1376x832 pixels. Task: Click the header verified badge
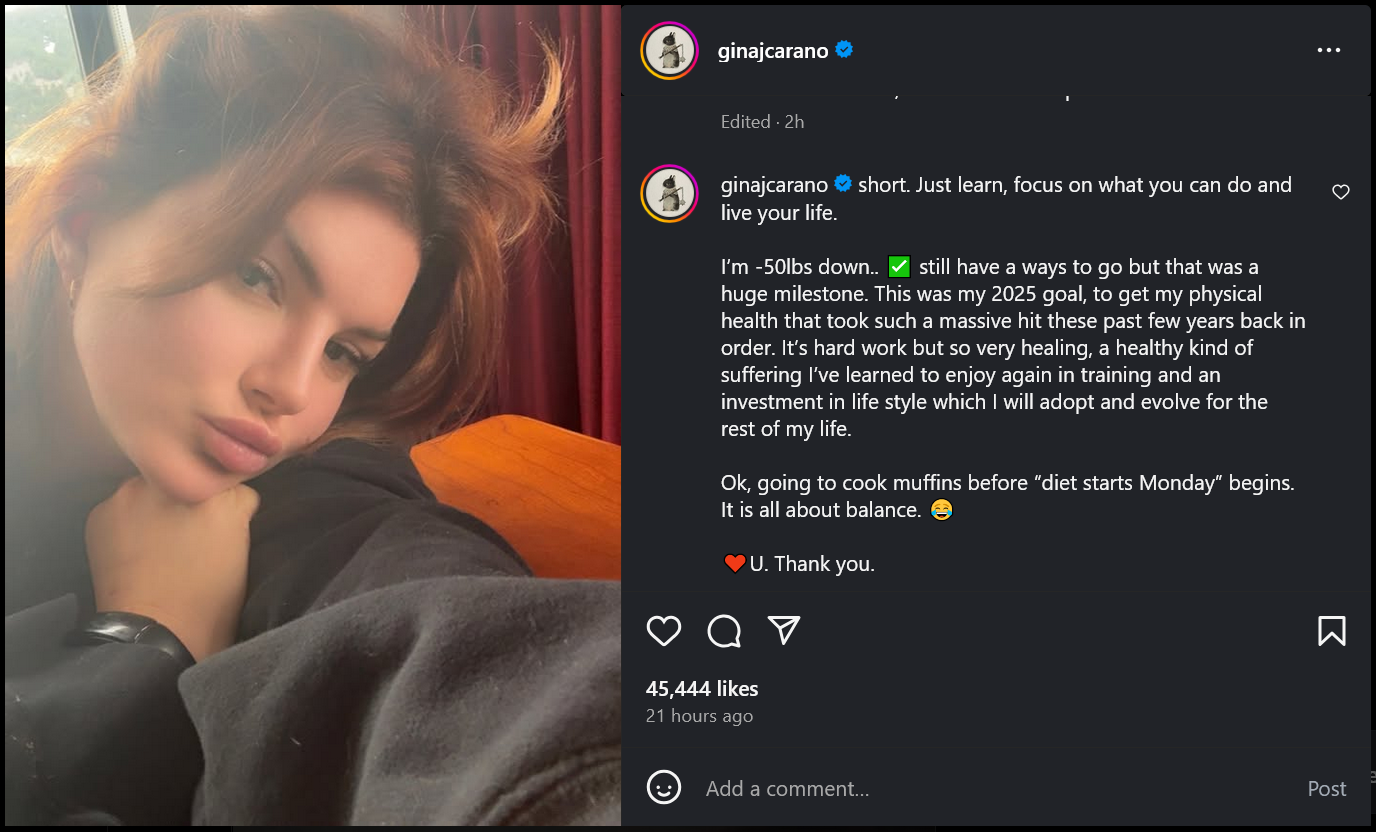point(844,50)
